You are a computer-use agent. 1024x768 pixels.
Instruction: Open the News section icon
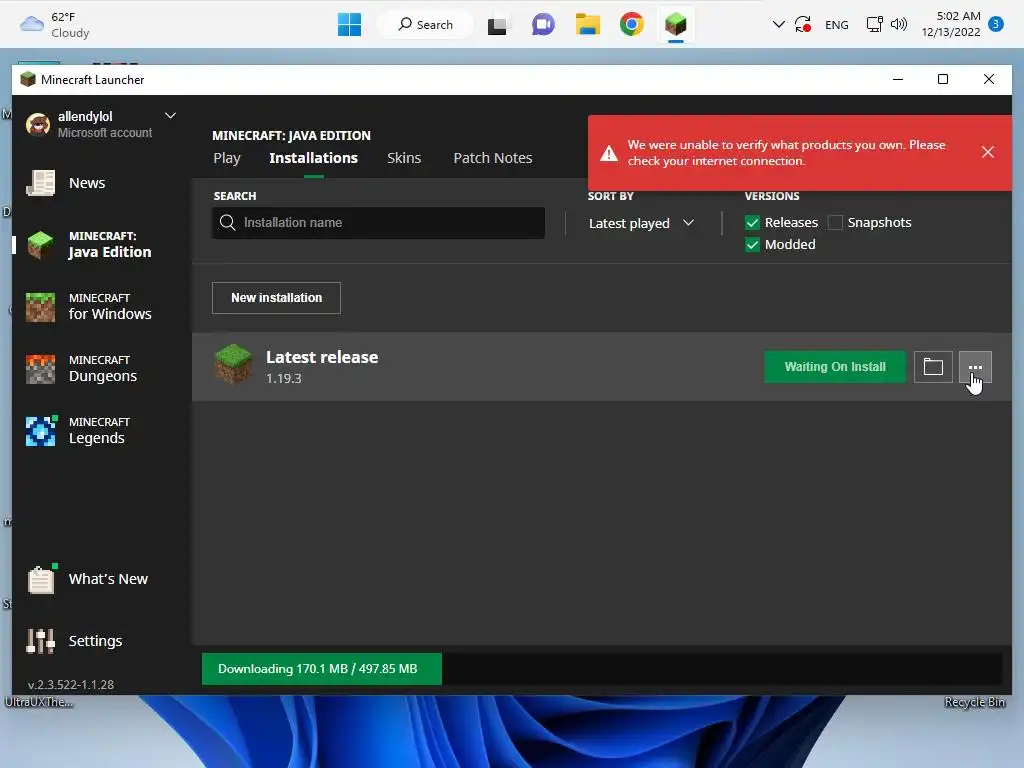(40, 183)
